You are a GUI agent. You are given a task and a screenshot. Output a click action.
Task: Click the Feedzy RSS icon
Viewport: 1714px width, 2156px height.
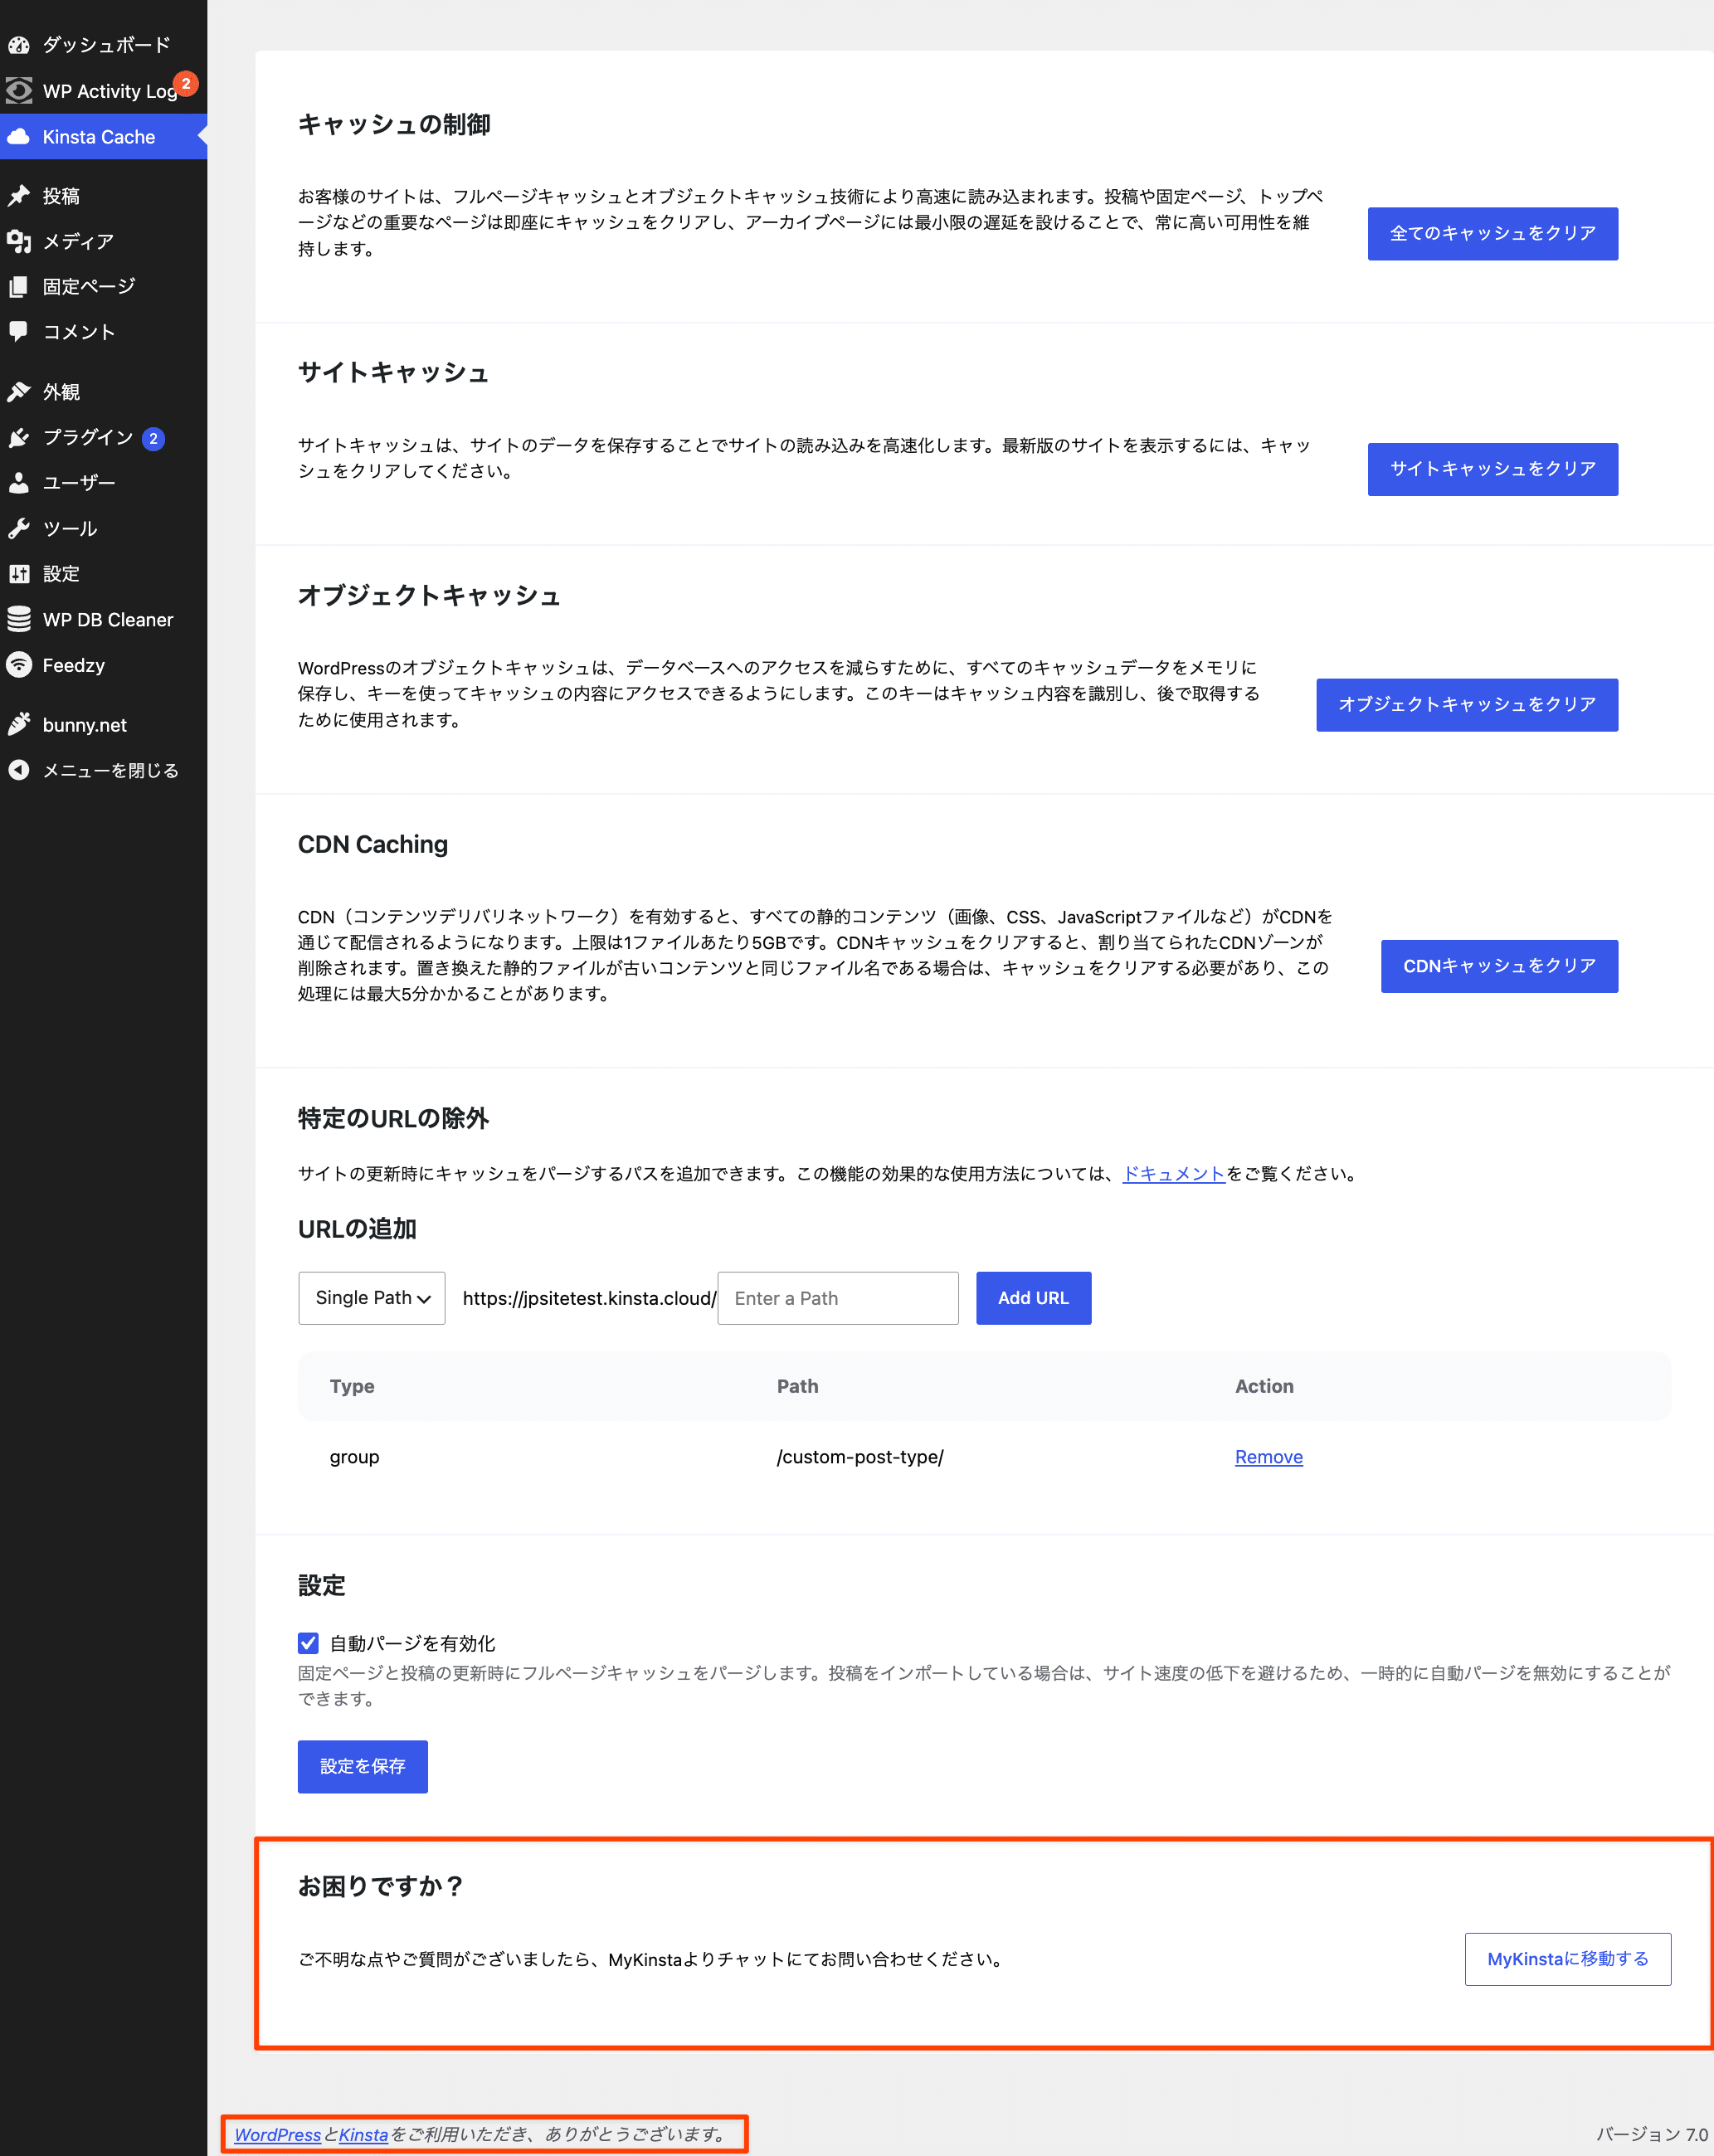[x=19, y=665]
